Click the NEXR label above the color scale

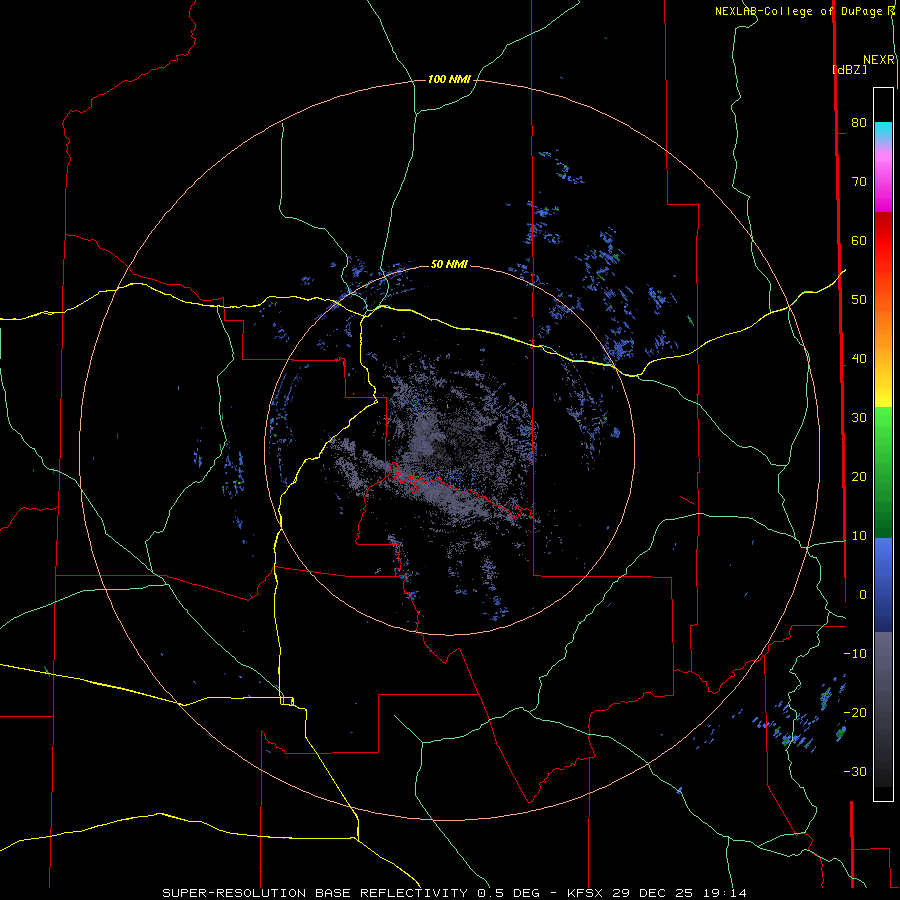tap(879, 60)
